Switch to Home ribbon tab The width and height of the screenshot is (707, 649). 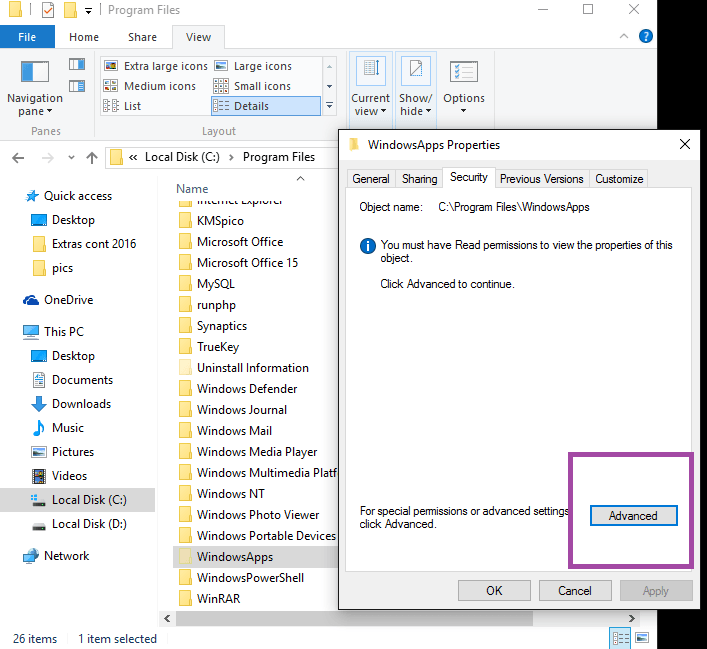pyautogui.click(x=84, y=37)
